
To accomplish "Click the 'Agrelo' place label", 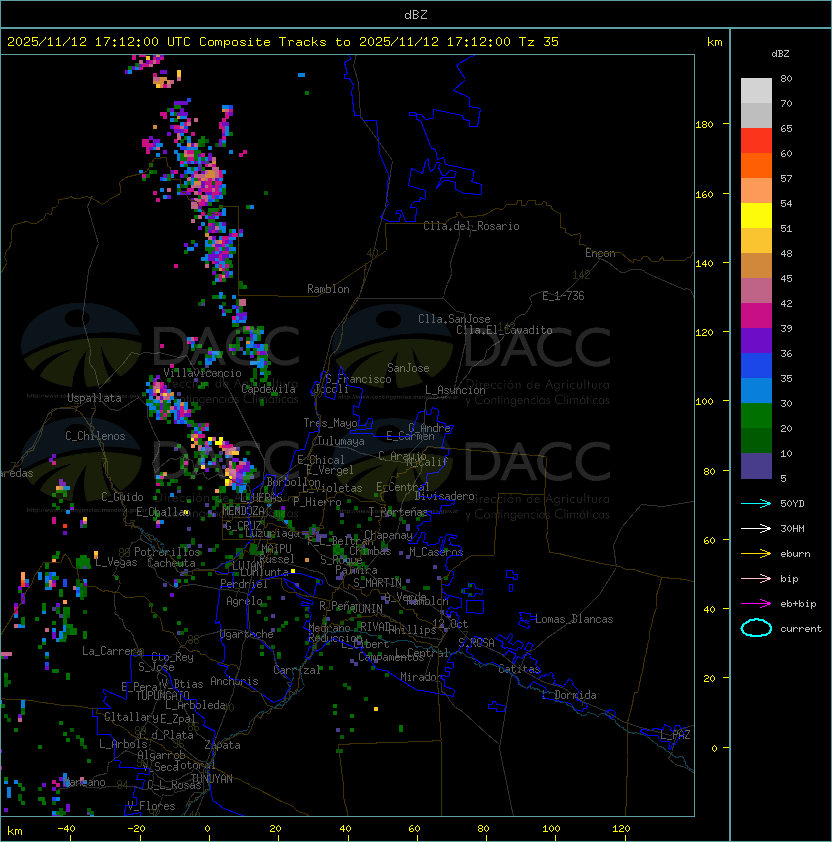I will pos(244,601).
